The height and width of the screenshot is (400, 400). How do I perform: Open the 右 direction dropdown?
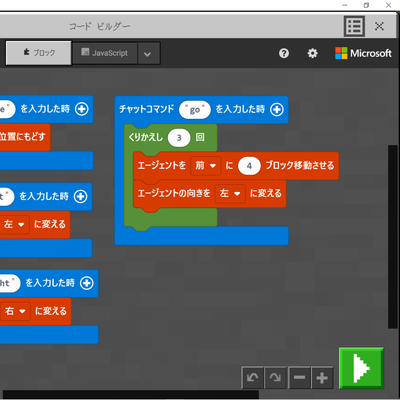pos(15,311)
